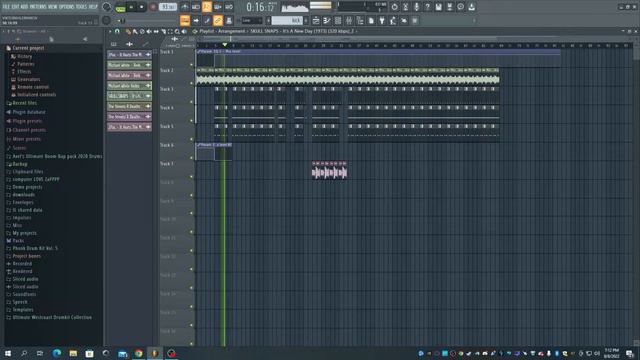
Task: Click the file icon tab in Browser
Action: tap(51, 39)
